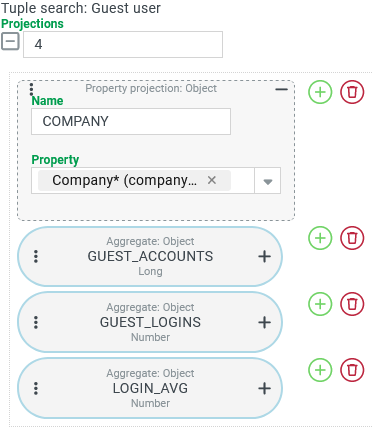Expand the GUEST_ACCOUNTS aggregate with plus

click(x=264, y=256)
